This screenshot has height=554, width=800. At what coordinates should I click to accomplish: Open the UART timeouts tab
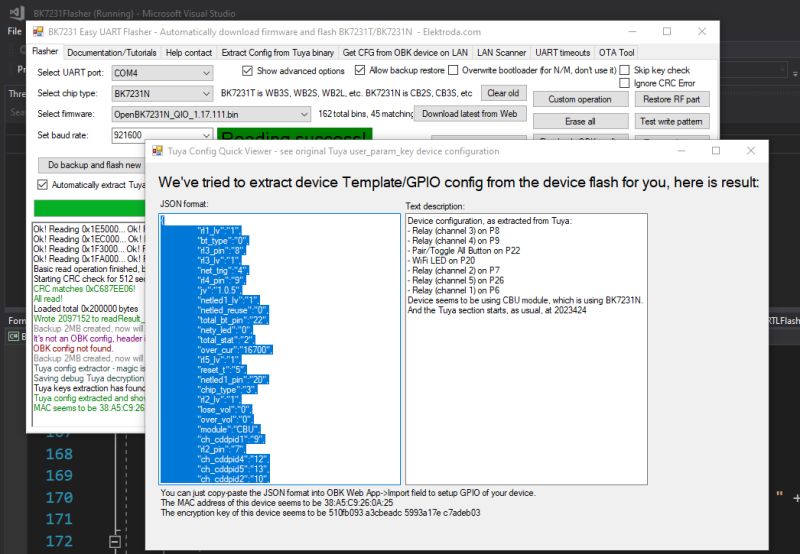[x=563, y=53]
